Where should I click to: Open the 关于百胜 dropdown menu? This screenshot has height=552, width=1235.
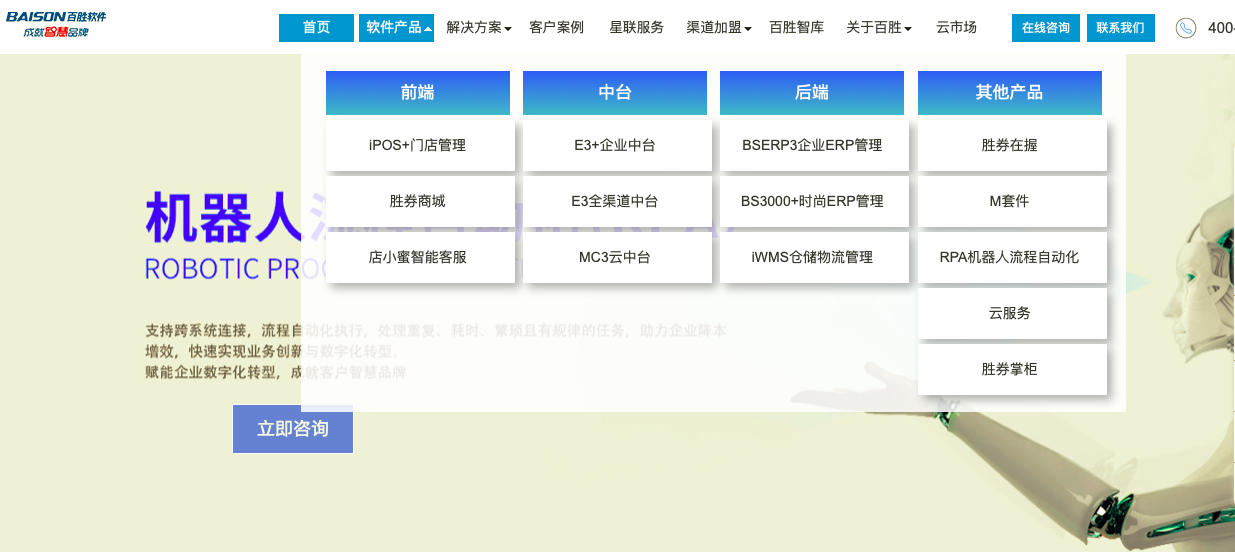[879, 28]
